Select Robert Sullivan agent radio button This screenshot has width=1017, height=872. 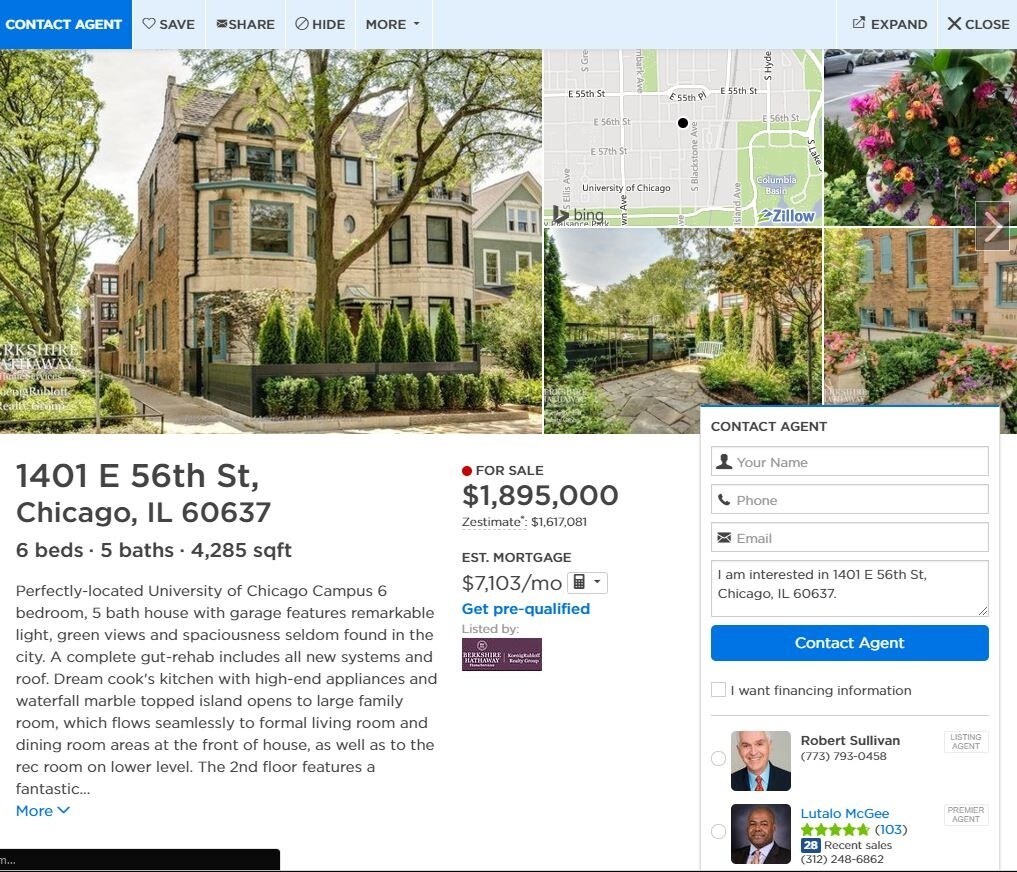(x=718, y=758)
